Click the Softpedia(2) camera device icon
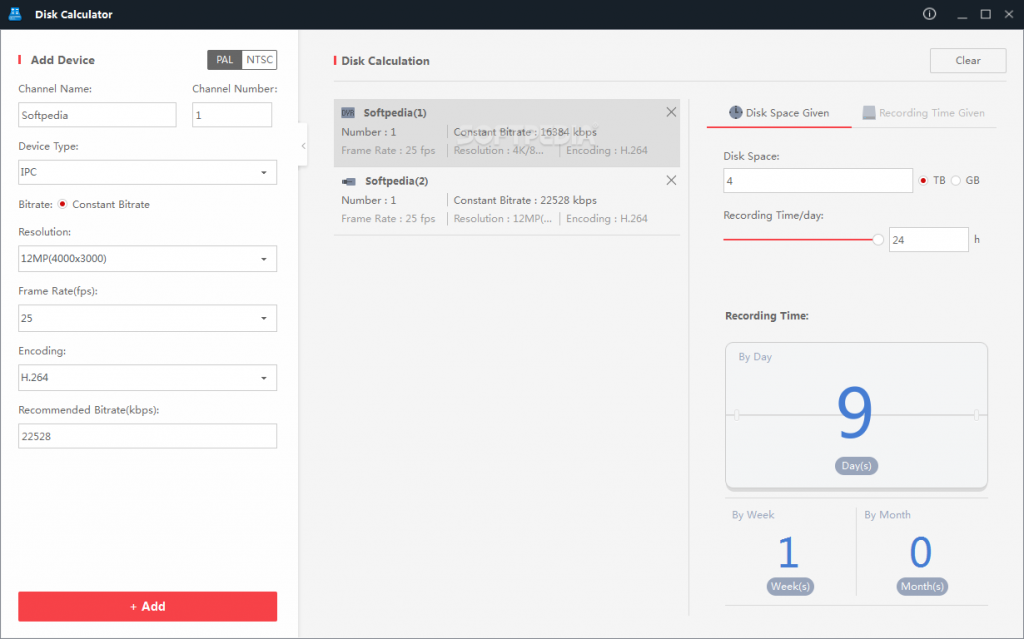 (x=348, y=181)
